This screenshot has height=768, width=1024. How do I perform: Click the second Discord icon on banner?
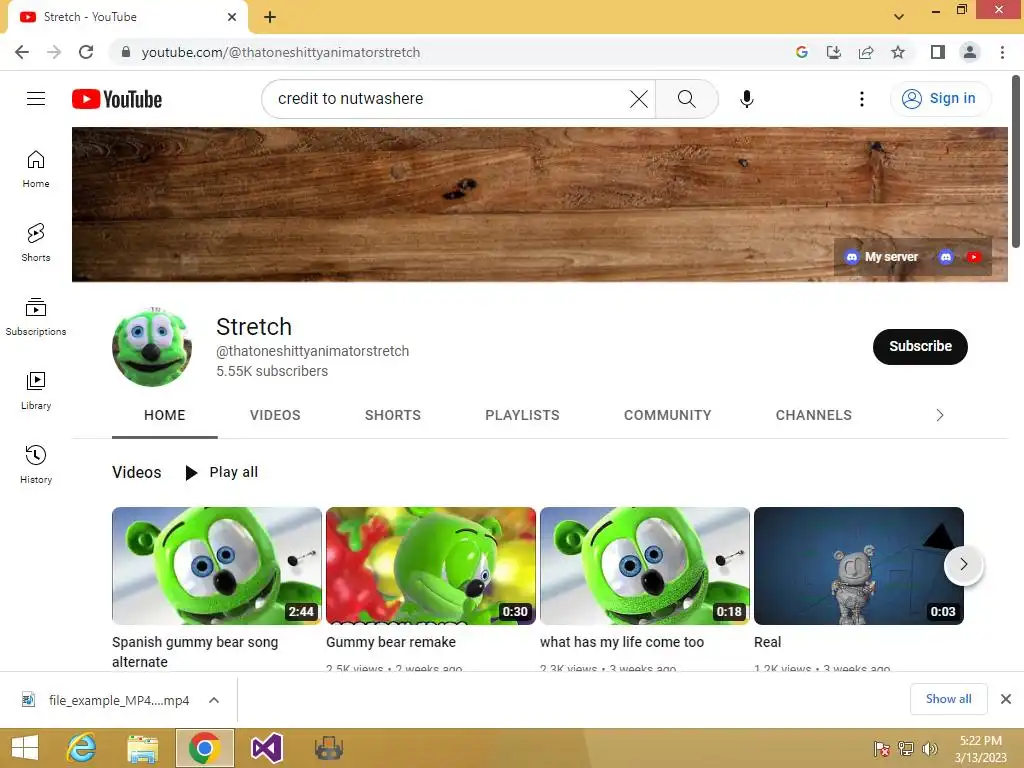tap(946, 257)
